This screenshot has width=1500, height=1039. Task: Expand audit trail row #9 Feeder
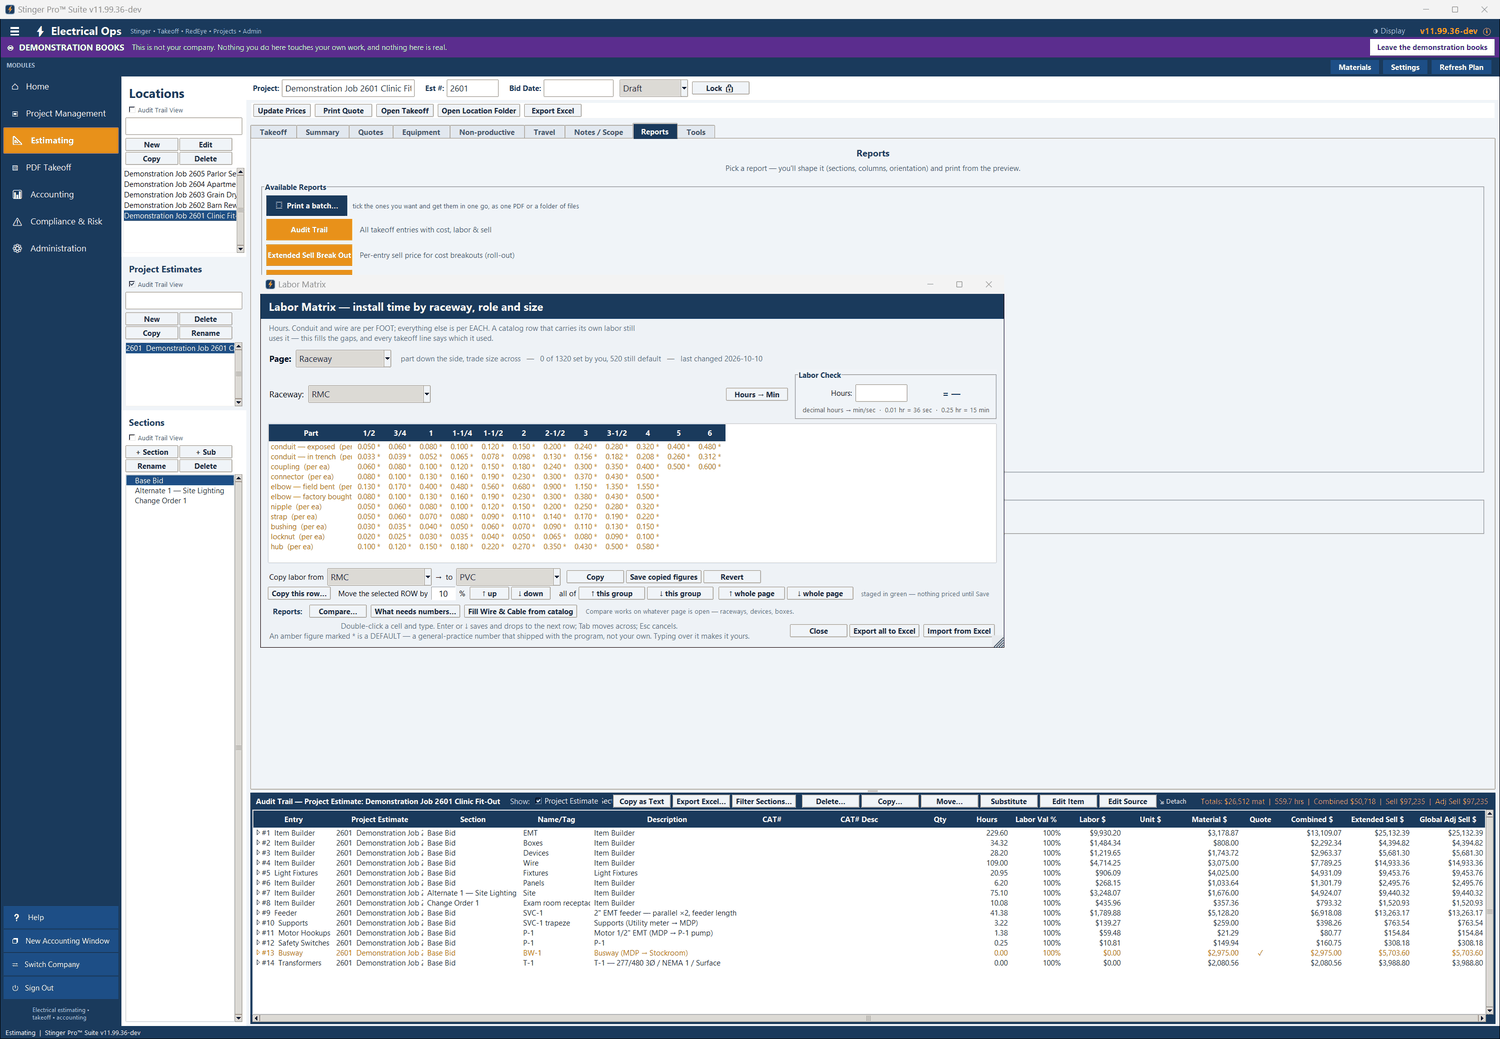tap(258, 913)
